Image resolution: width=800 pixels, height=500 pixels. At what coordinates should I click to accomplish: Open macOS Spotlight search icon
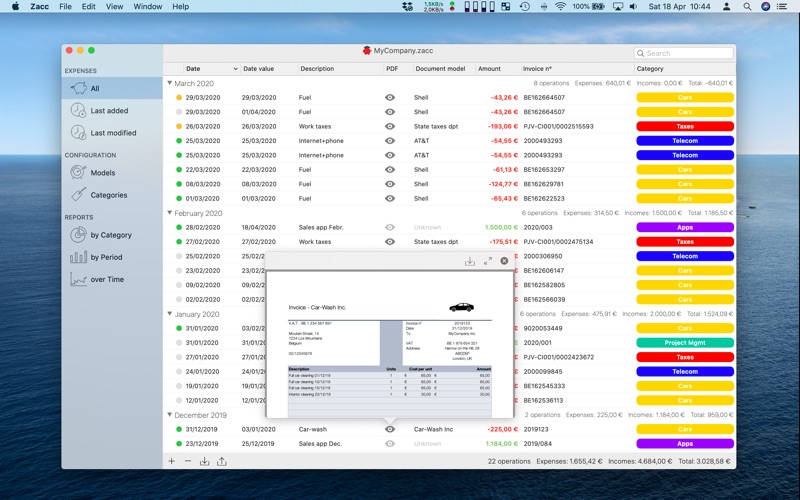pos(747,7)
